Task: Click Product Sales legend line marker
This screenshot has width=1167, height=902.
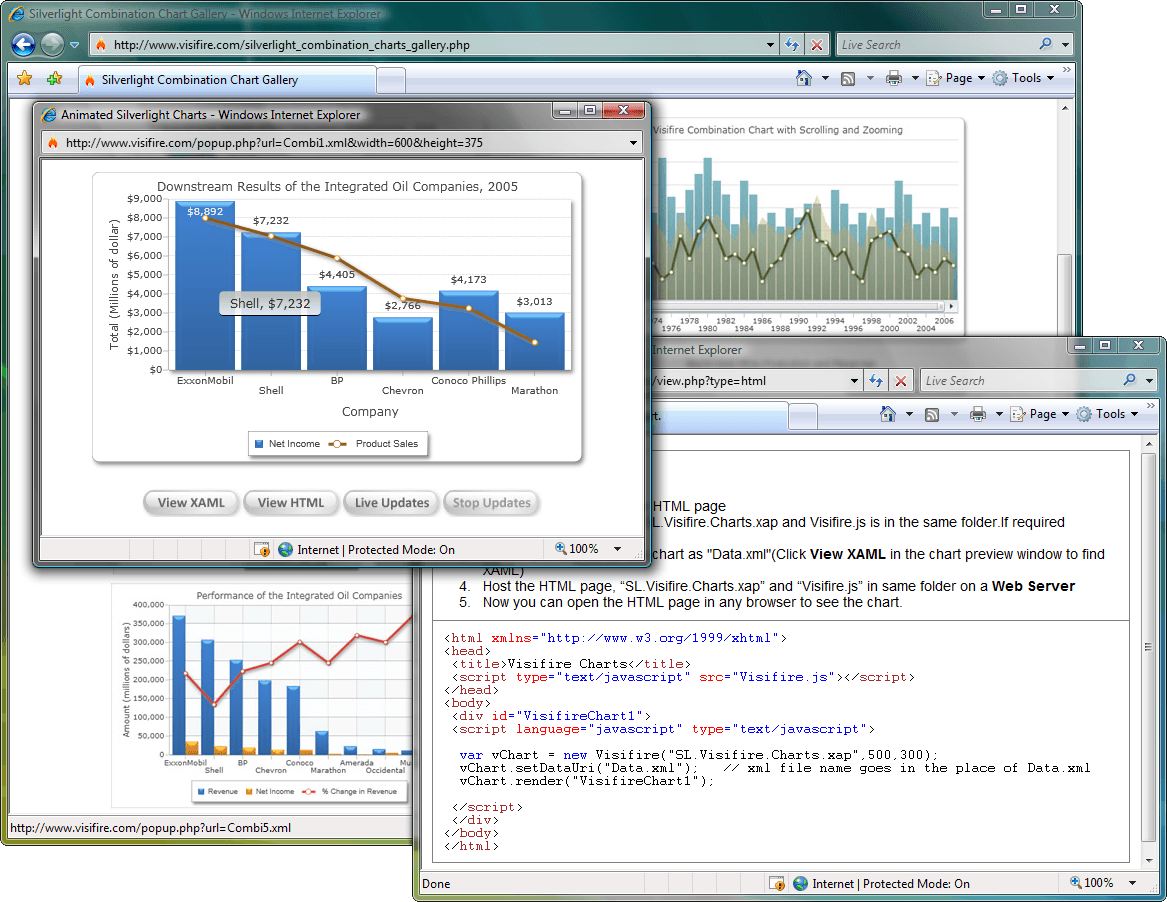Action: coord(338,444)
